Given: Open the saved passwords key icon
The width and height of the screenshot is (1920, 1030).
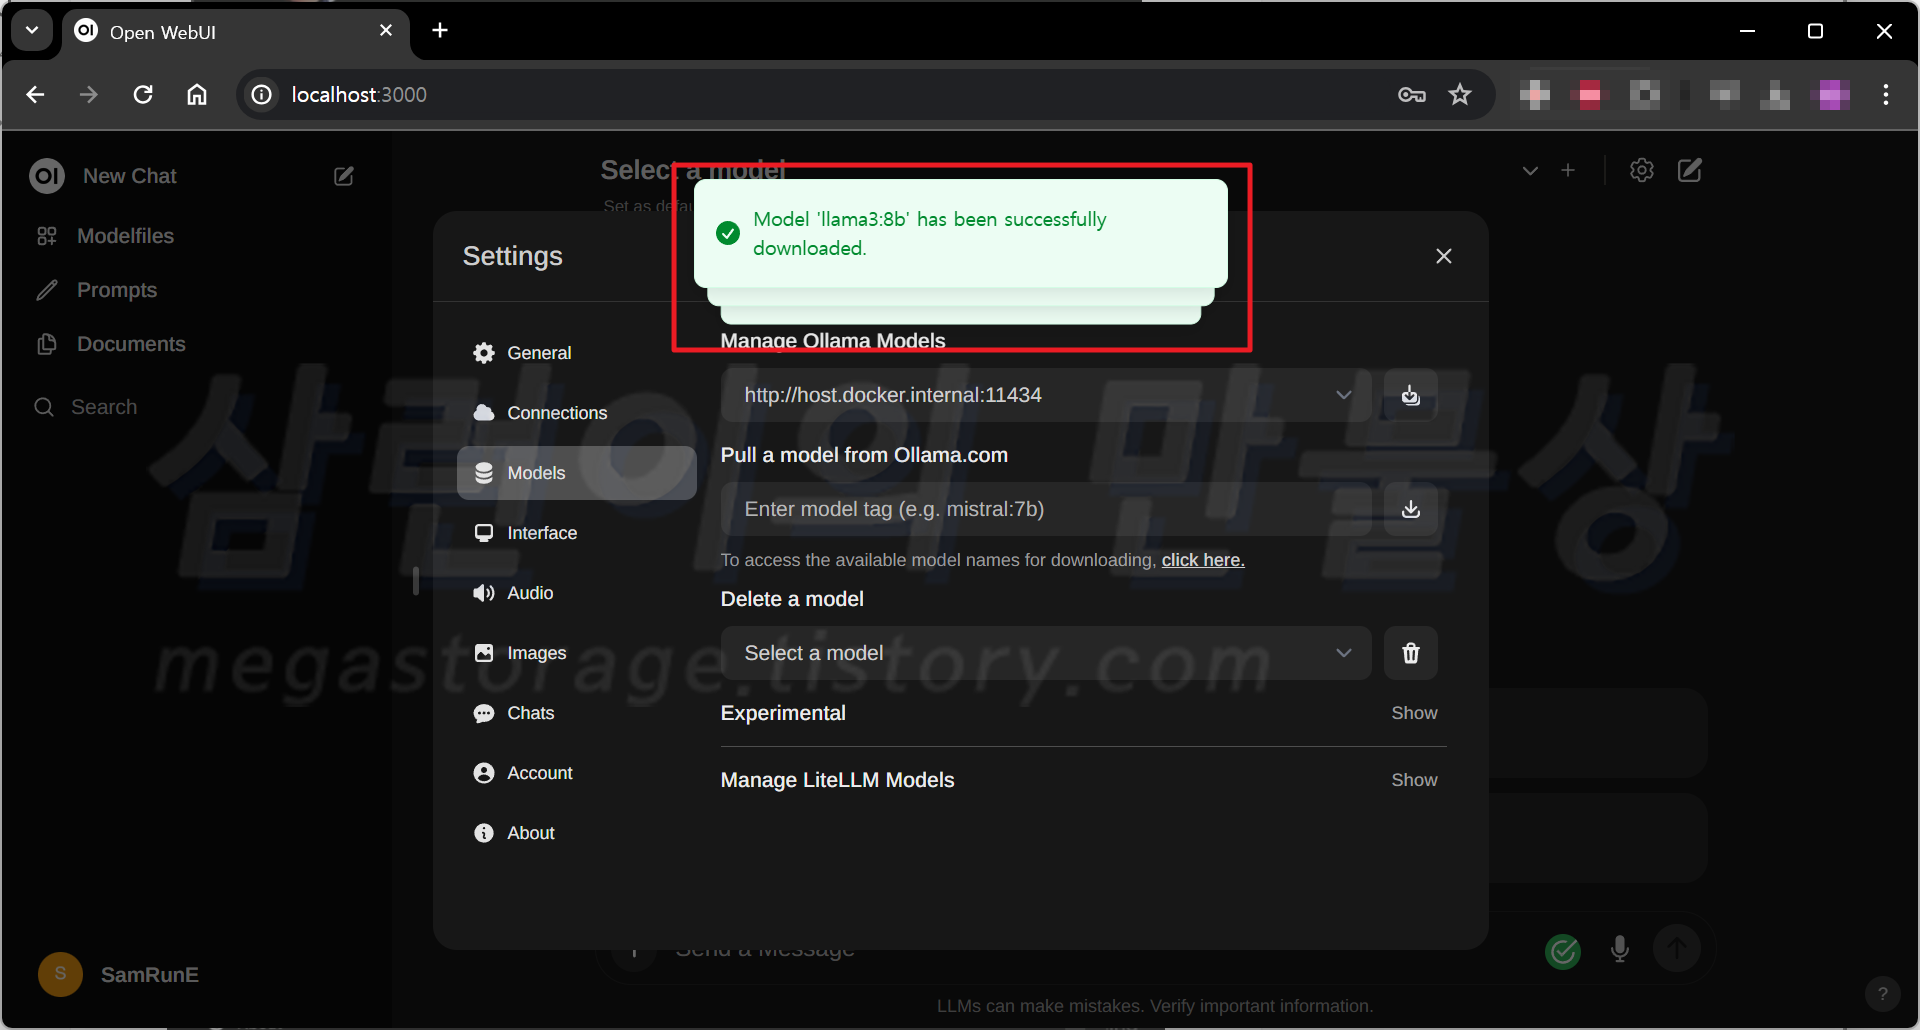Looking at the screenshot, I should [x=1412, y=95].
